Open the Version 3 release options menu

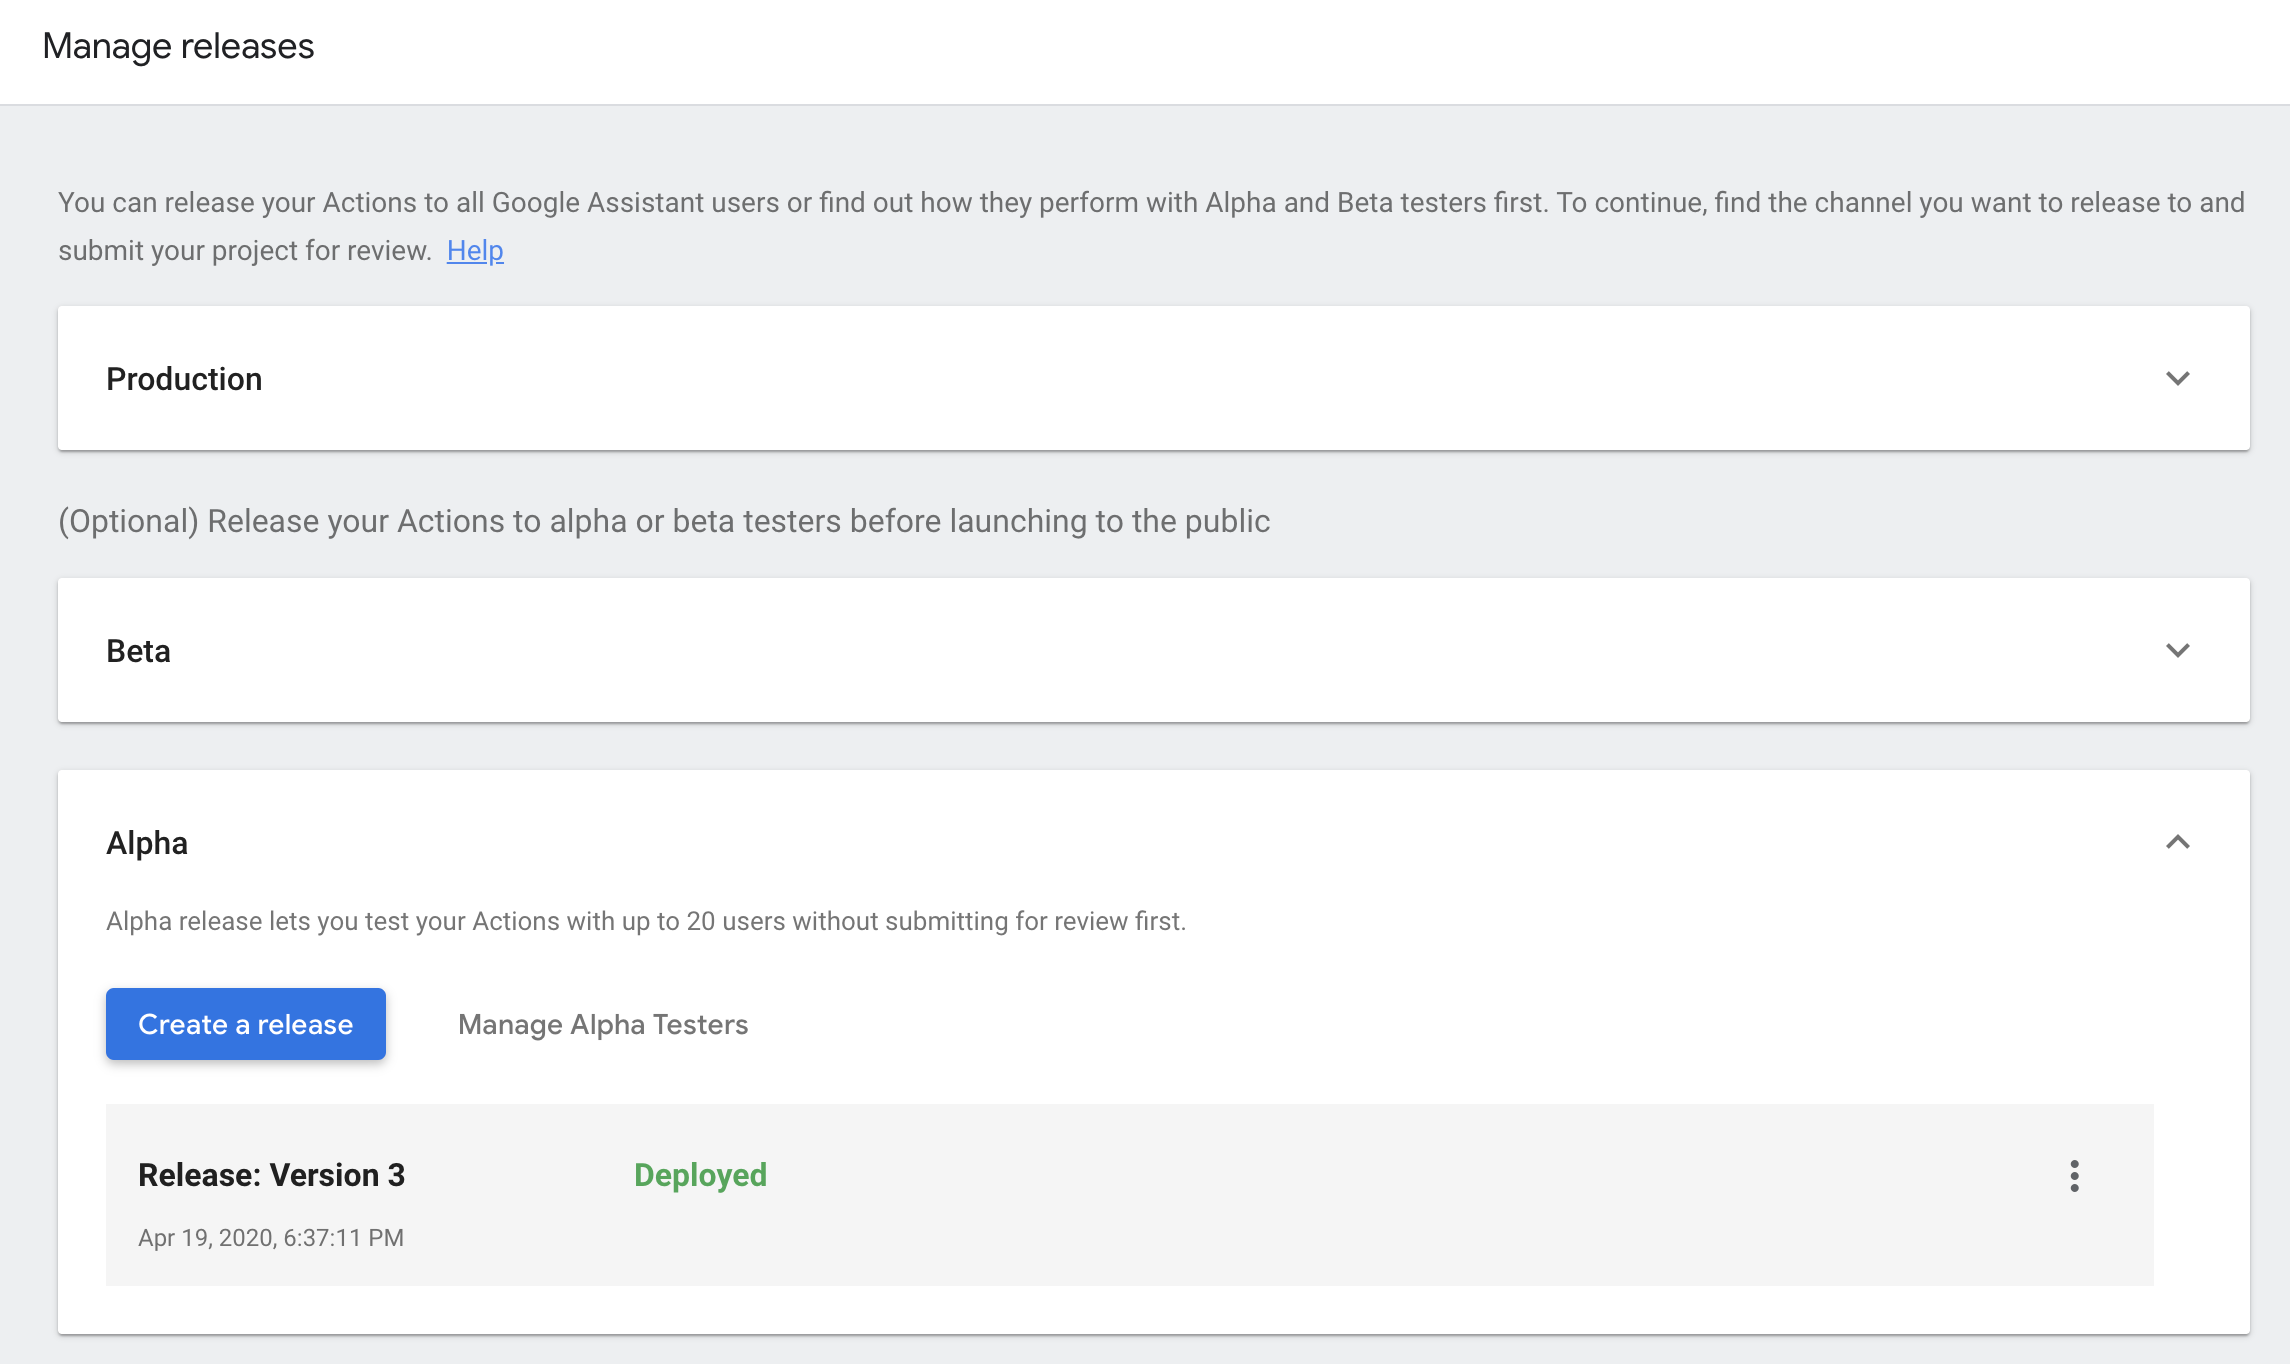(x=2074, y=1176)
